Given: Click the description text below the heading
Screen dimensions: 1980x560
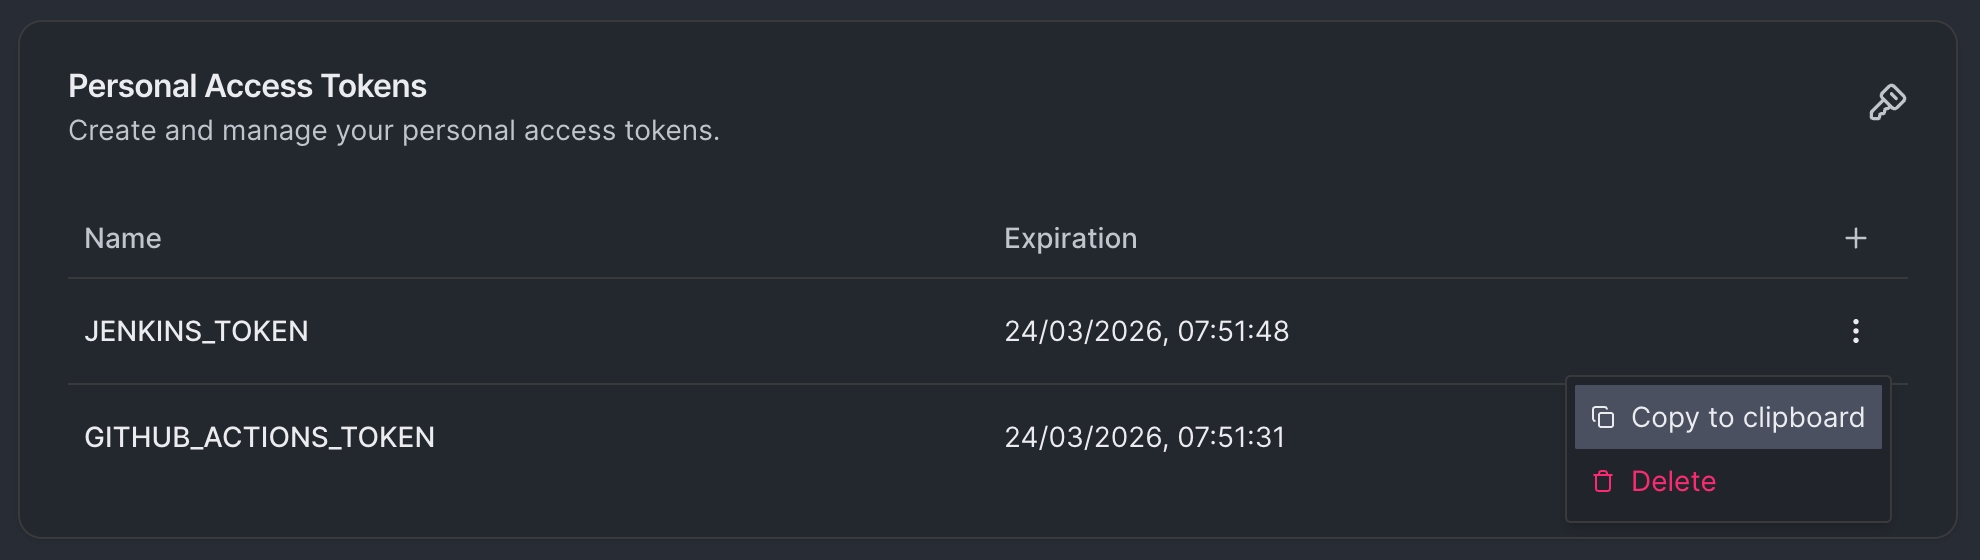Looking at the screenshot, I should click(393, 131).
